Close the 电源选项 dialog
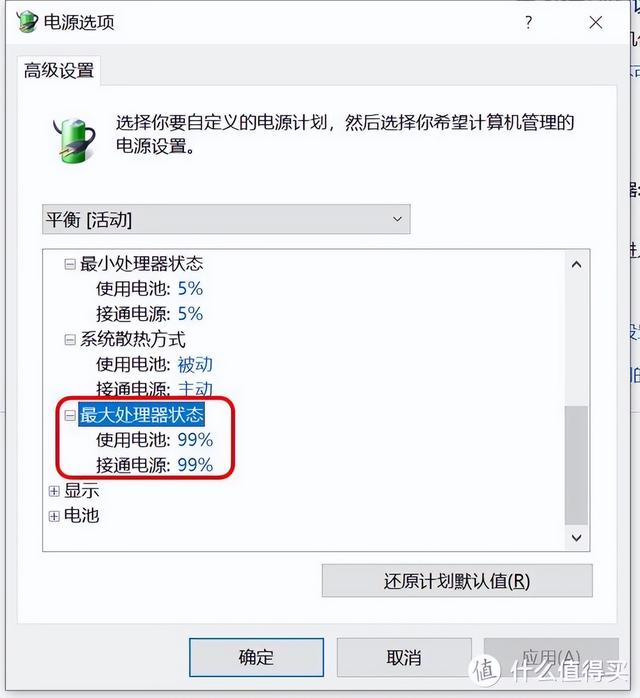 [x=595, y=22]
